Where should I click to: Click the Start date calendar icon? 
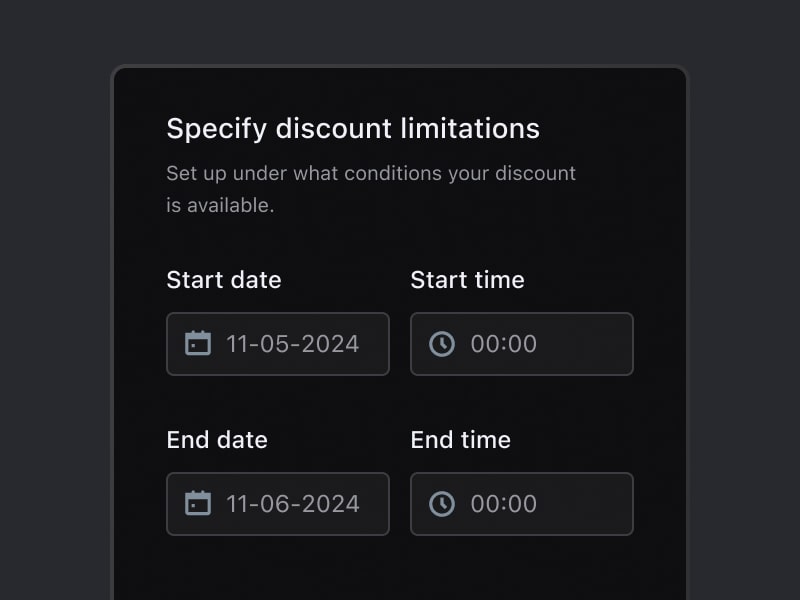tap(198, 344)
